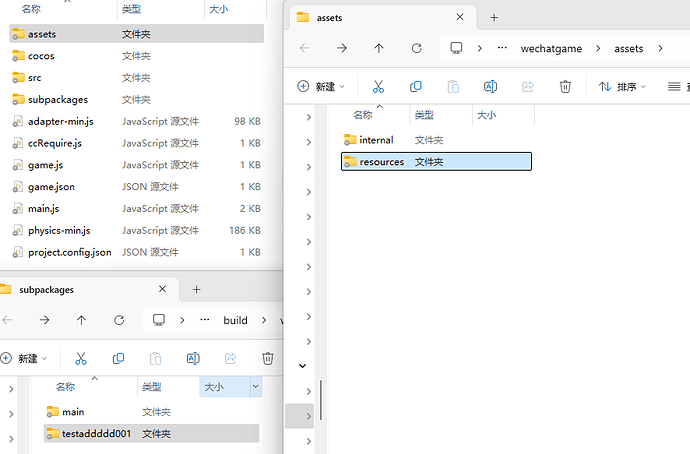Click the Rename icon in the subpackages toolbar
The width and height of the screenshot is (690, 454).
click(x=193, y=359)
